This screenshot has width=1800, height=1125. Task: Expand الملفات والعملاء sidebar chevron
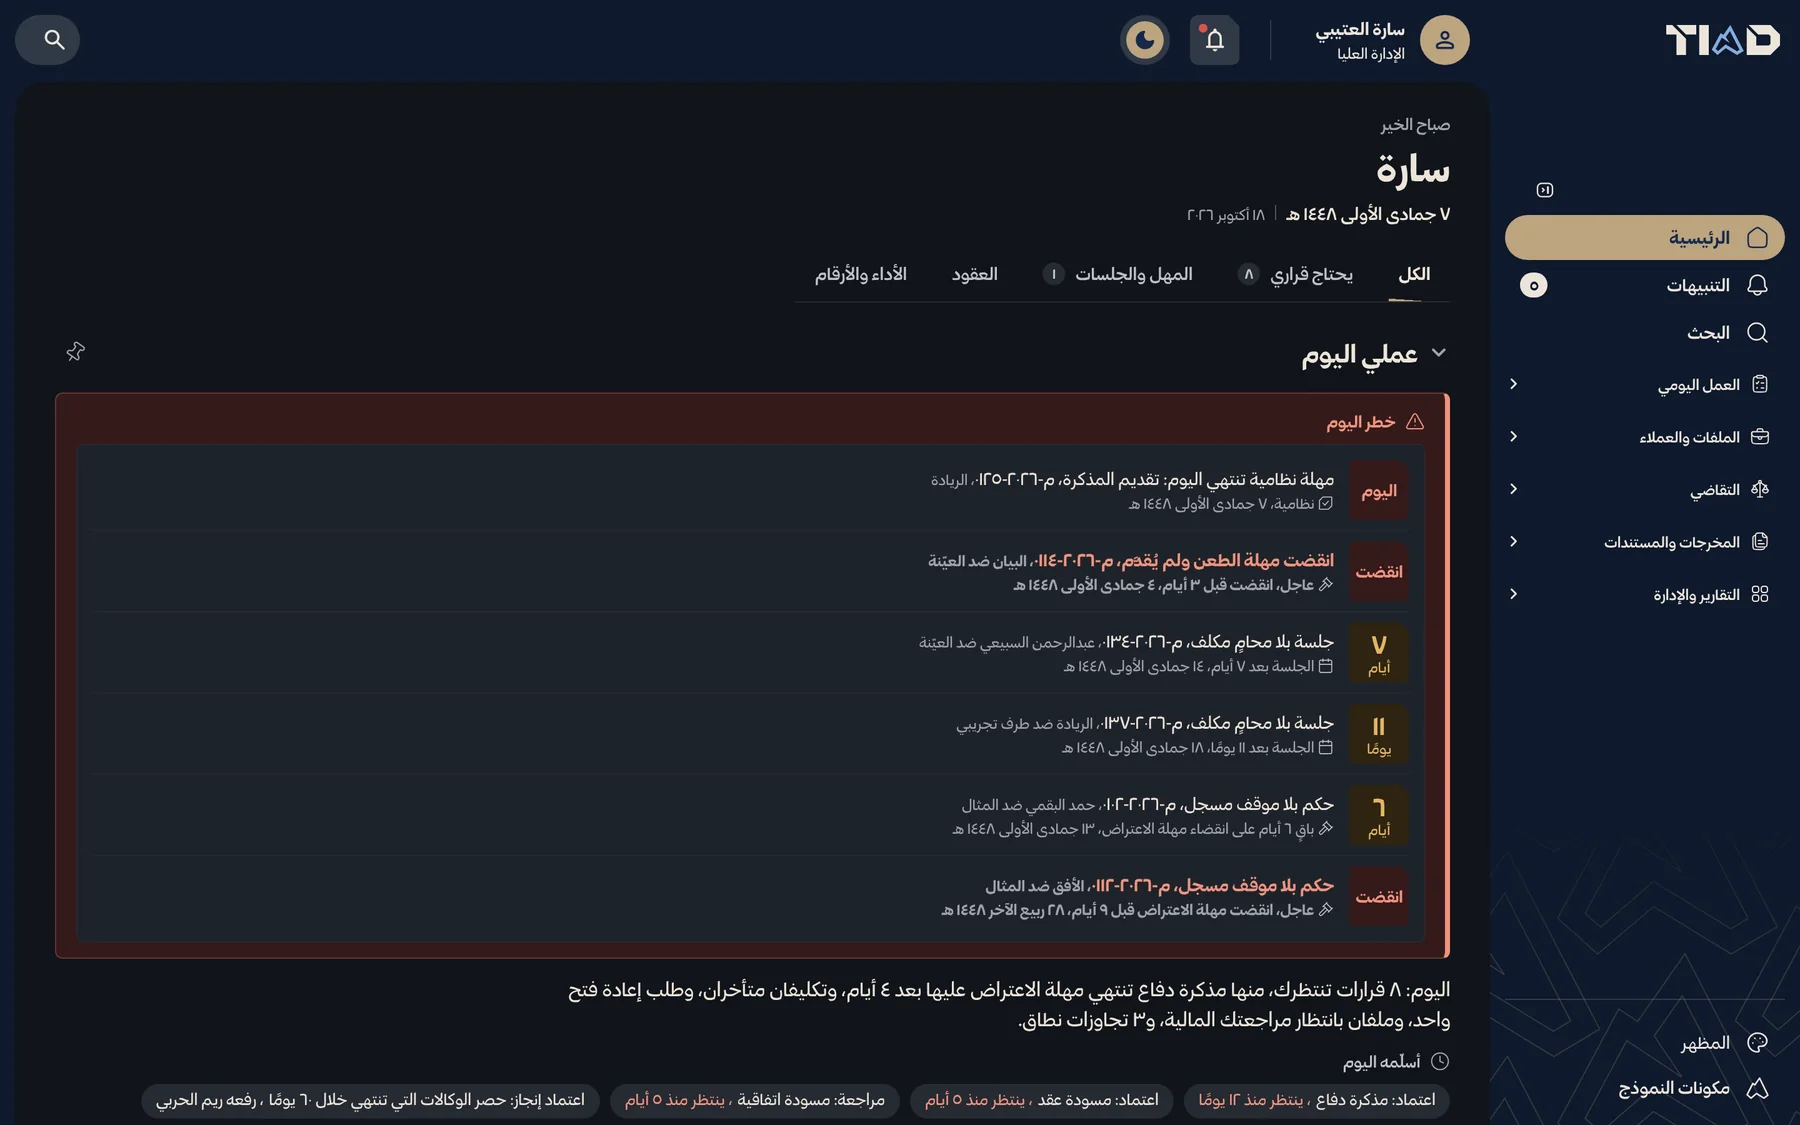[1513, 437]
